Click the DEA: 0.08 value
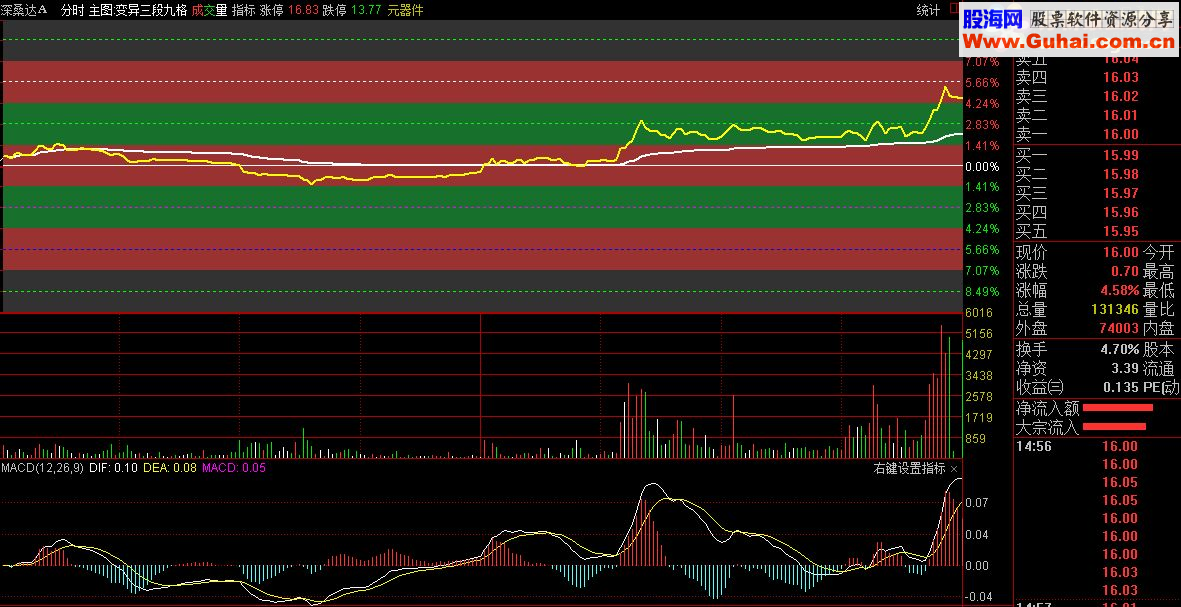The height and width of the screenshot is (607, 1181). point(169,468)
